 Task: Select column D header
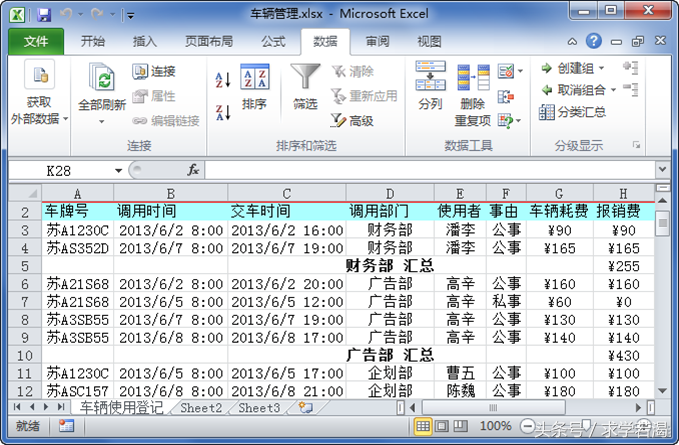[x=390, y=193]
